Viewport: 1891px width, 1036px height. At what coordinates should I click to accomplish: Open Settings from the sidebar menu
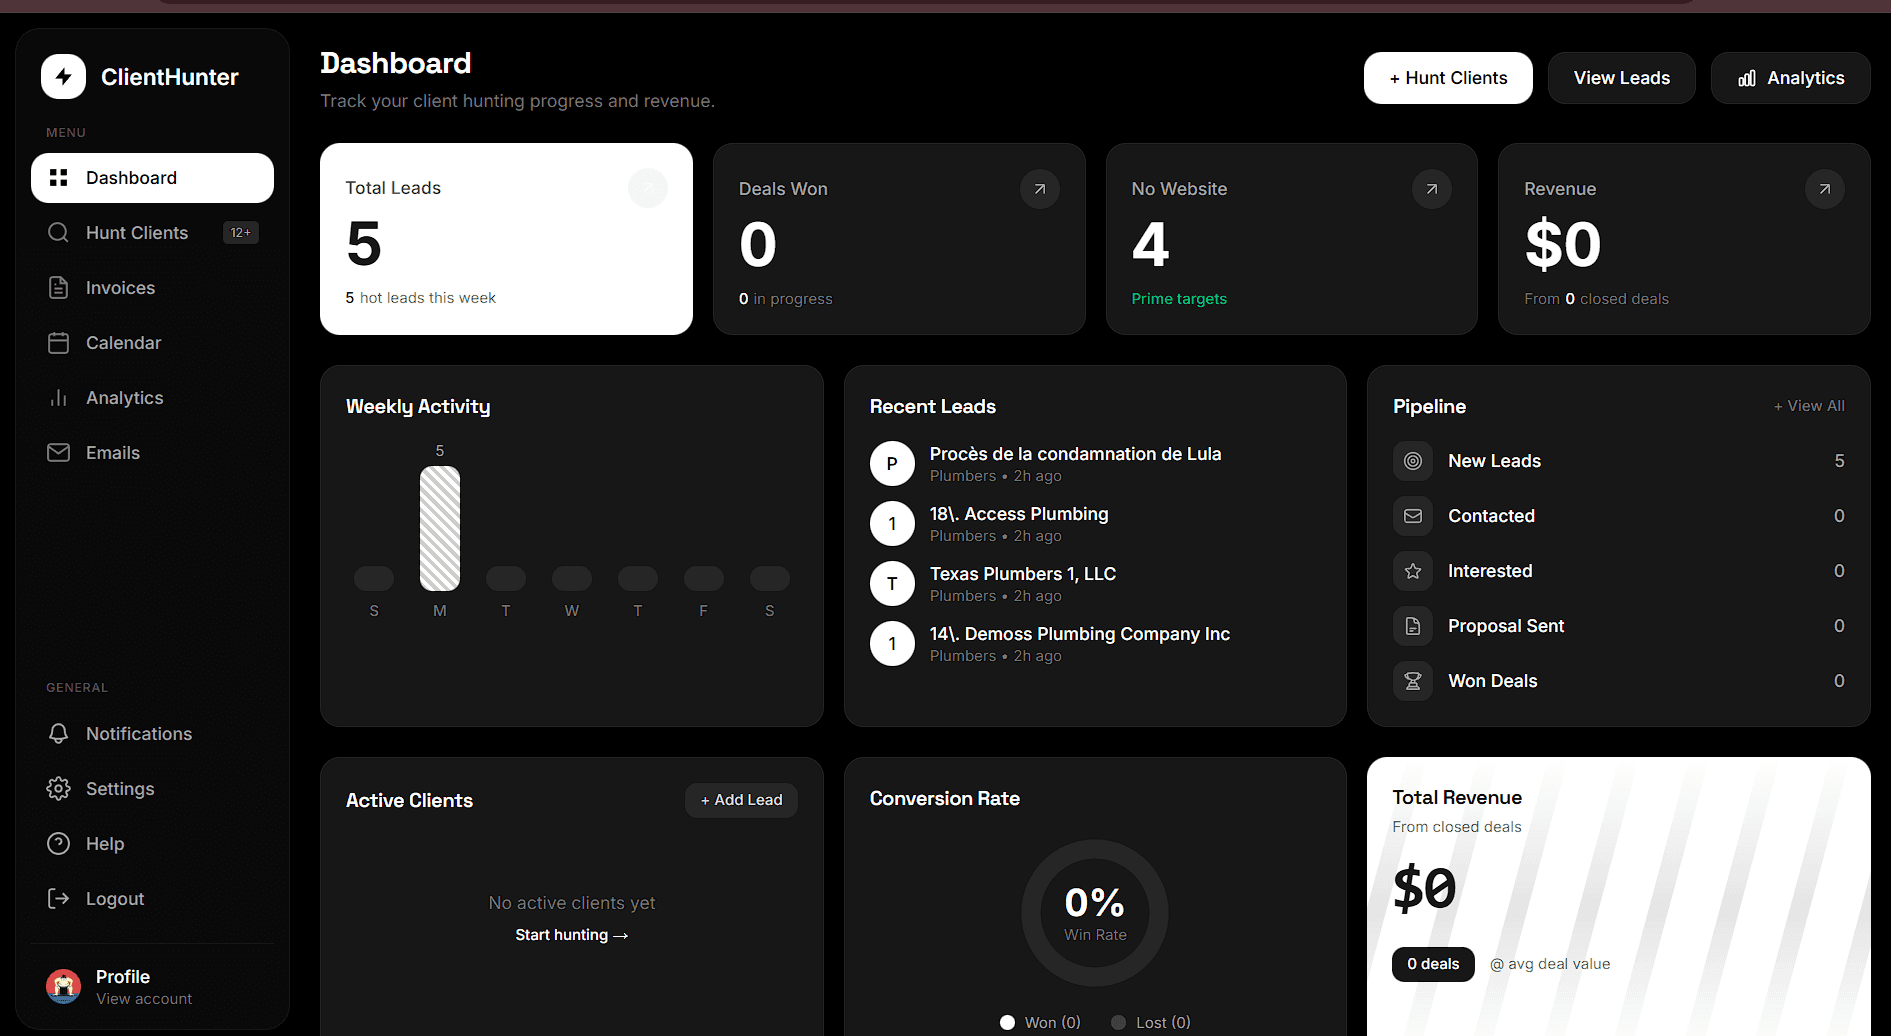(x=119, y=788)
